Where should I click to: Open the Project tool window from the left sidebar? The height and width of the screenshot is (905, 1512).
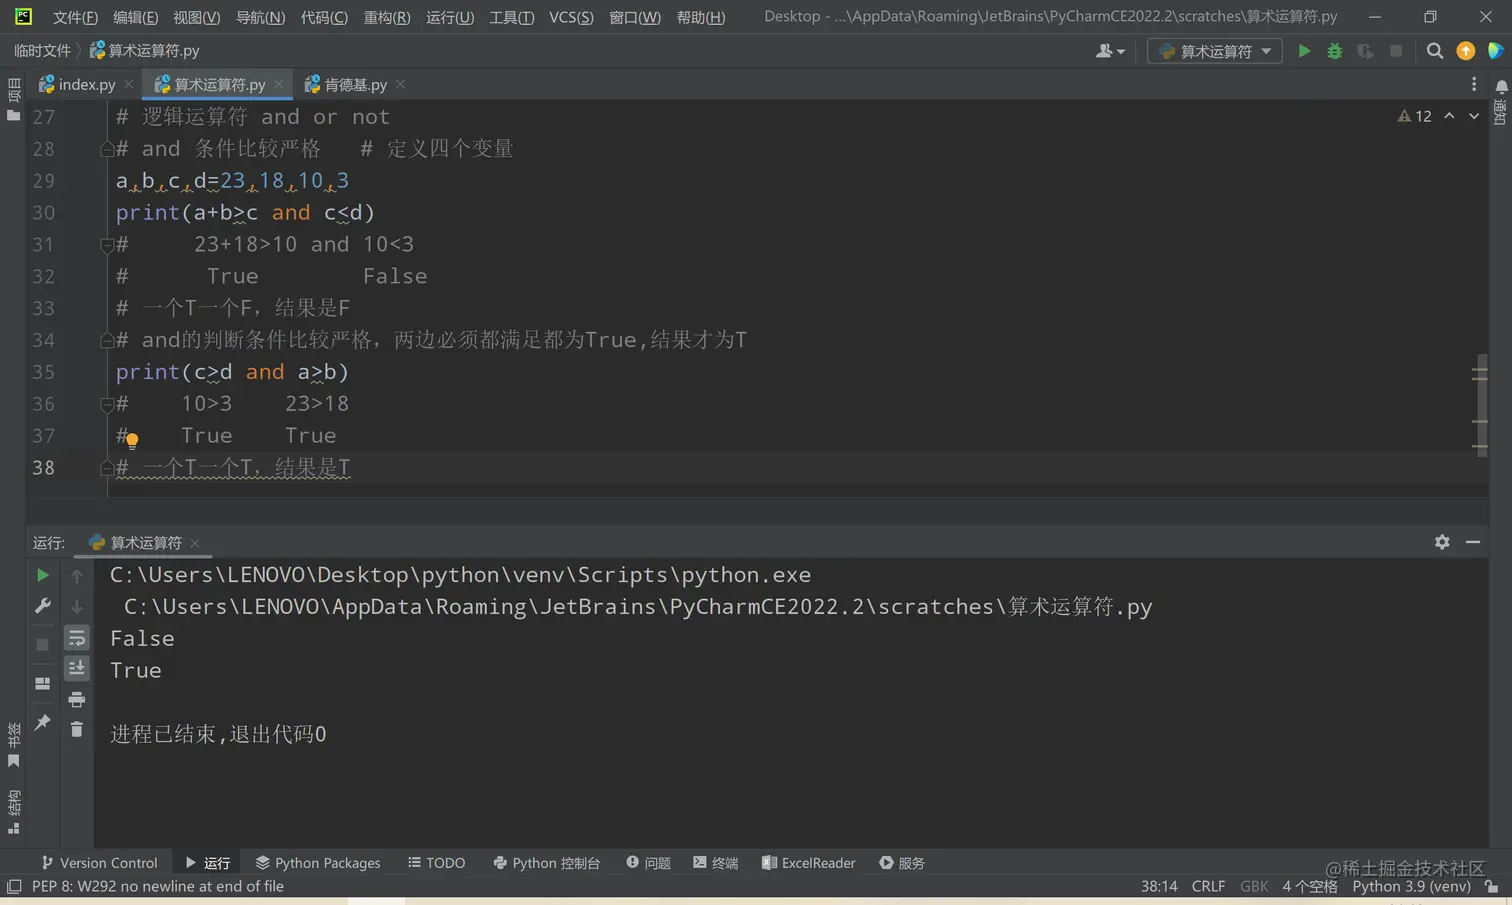(x=13, y=100)
